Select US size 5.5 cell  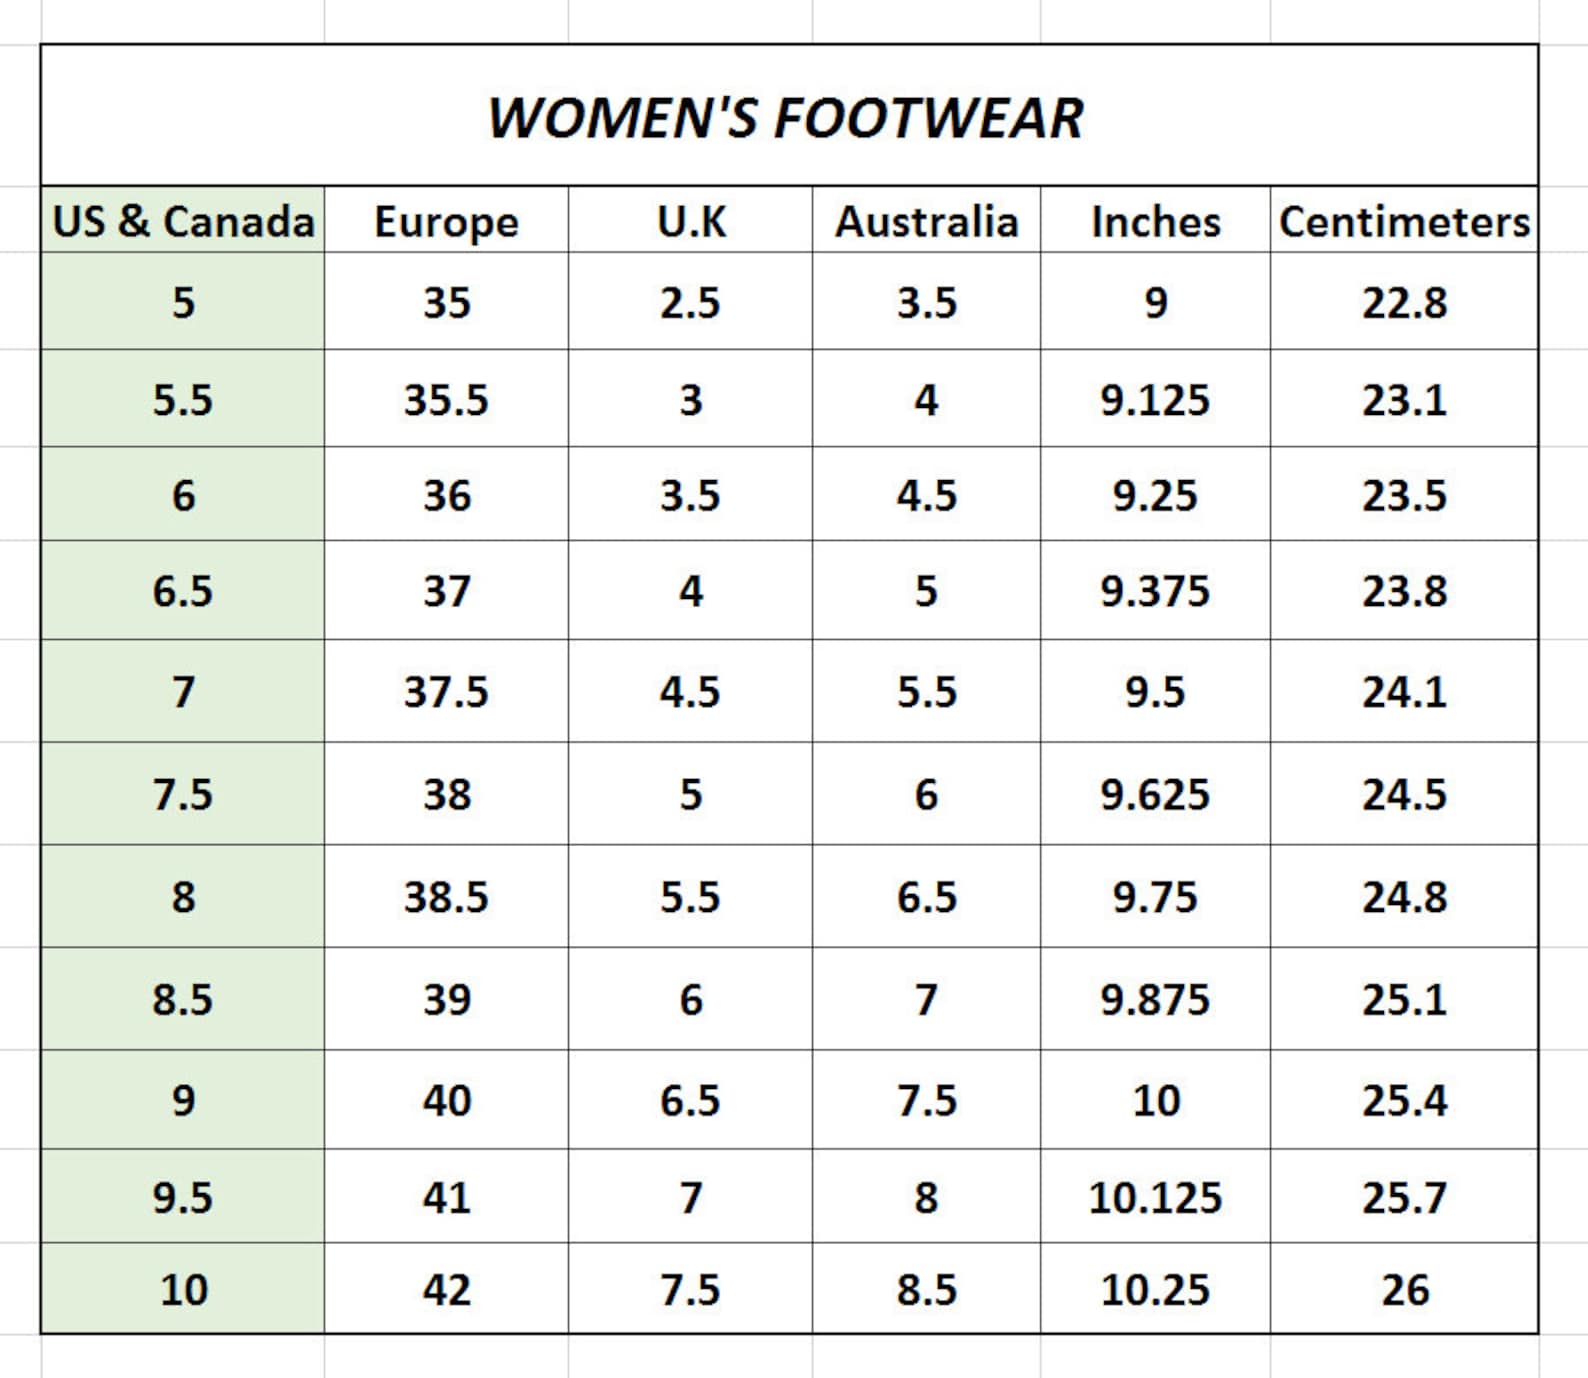tap(183, 398)
